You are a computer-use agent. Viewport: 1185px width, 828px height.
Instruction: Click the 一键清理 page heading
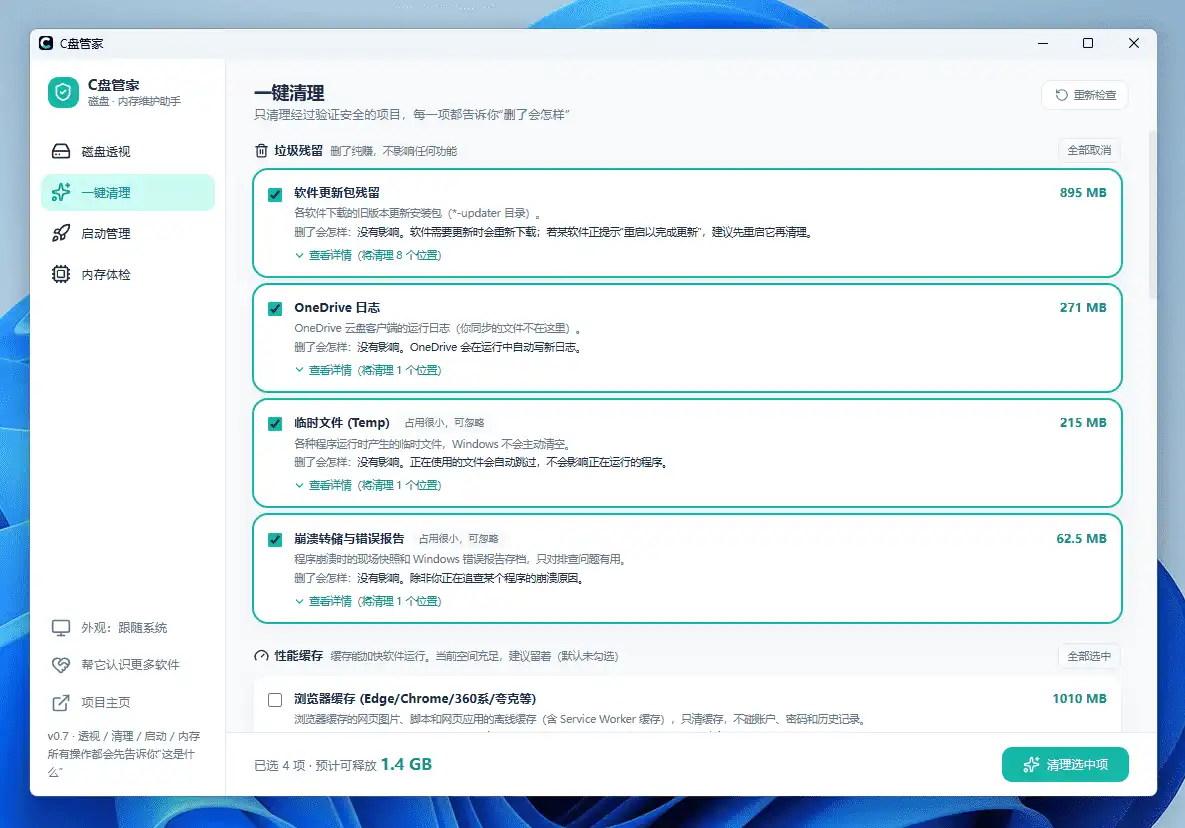(x=289, y=93)
